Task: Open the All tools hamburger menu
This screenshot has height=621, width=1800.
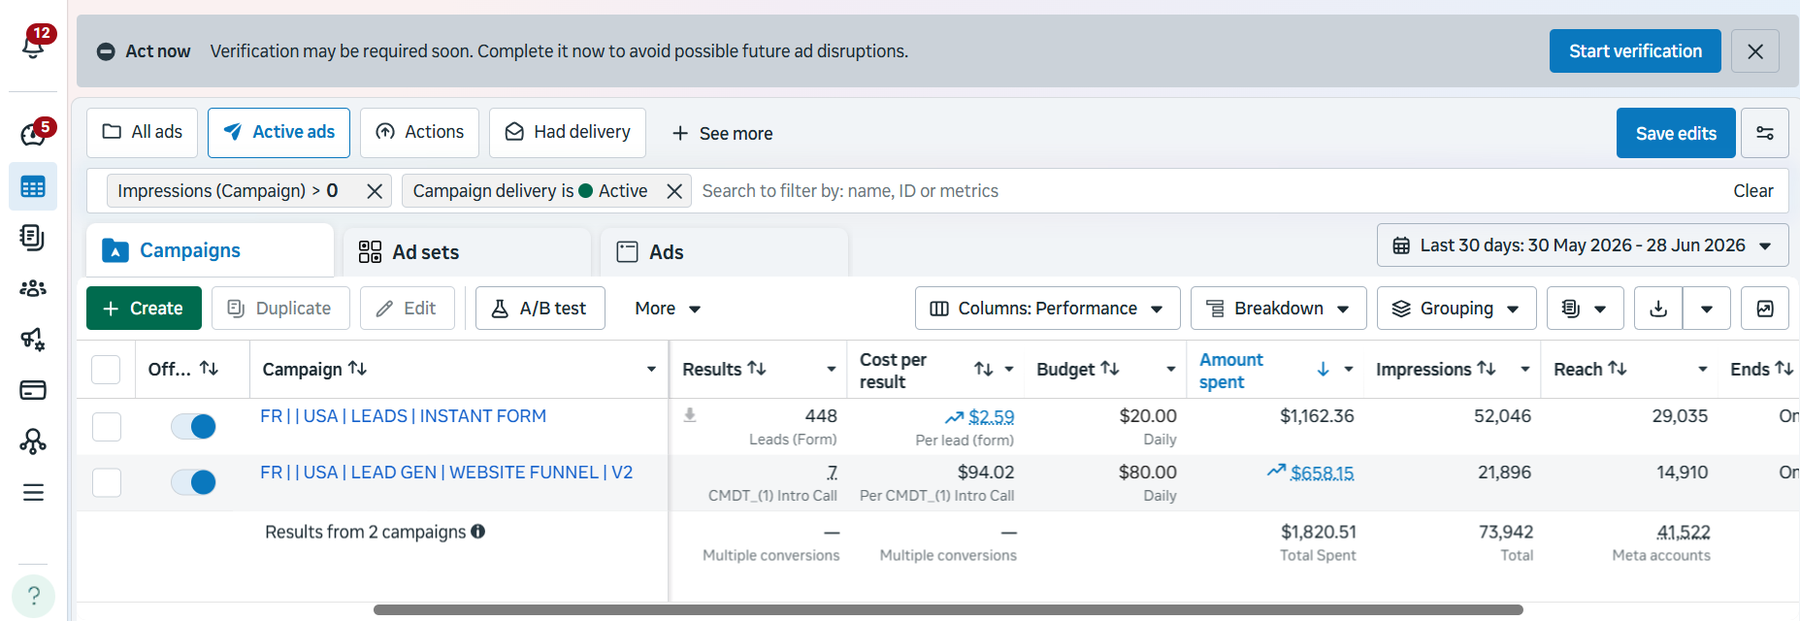Action: [33, 492]
